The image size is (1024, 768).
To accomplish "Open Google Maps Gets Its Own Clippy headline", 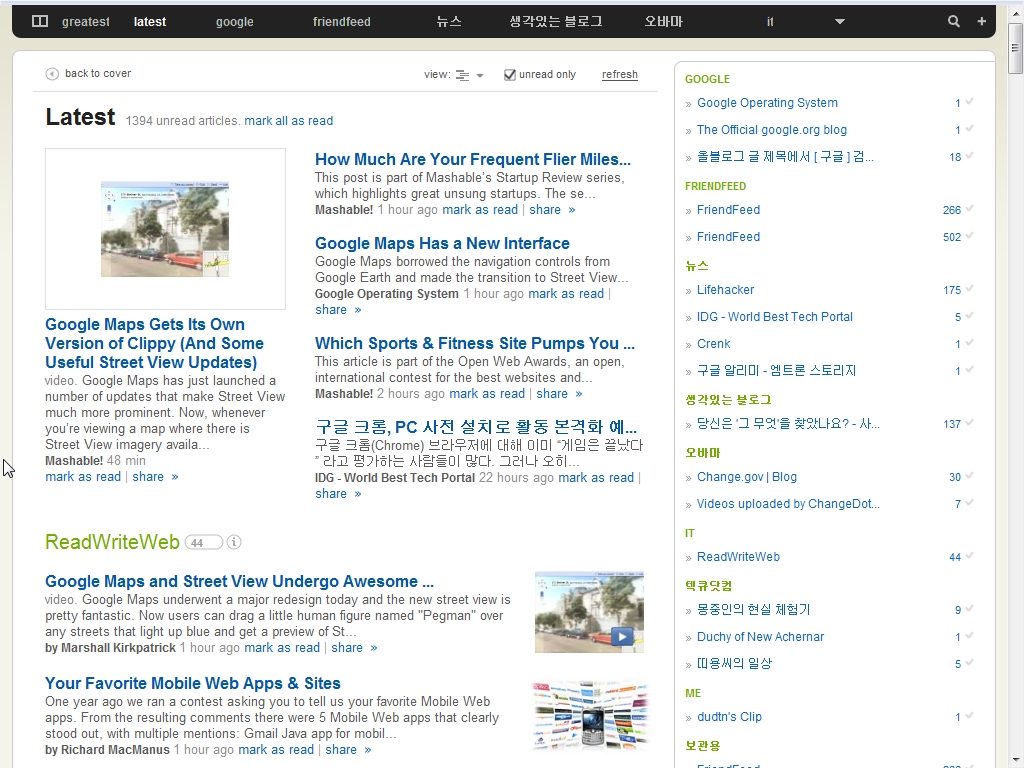I will (155, 344).
